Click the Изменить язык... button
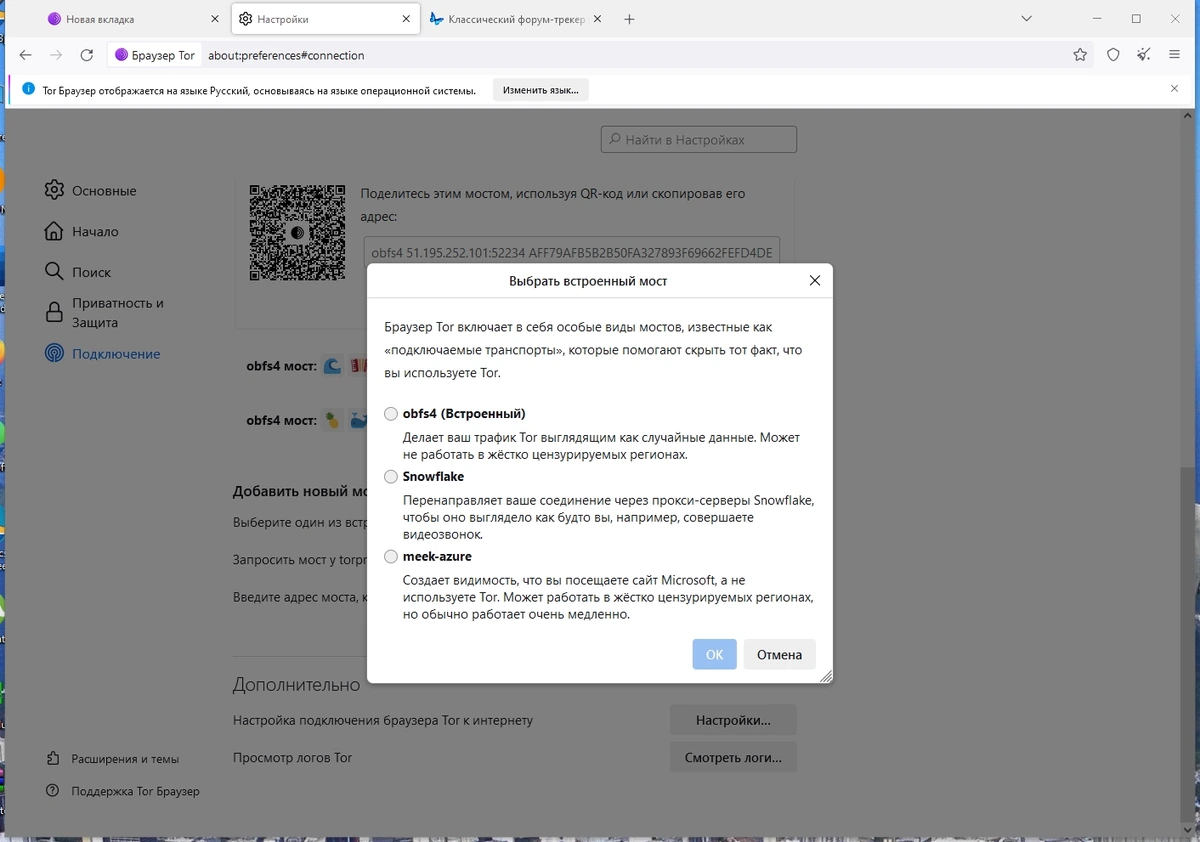Screen dimensions: 1200x842 pos(541,90)
